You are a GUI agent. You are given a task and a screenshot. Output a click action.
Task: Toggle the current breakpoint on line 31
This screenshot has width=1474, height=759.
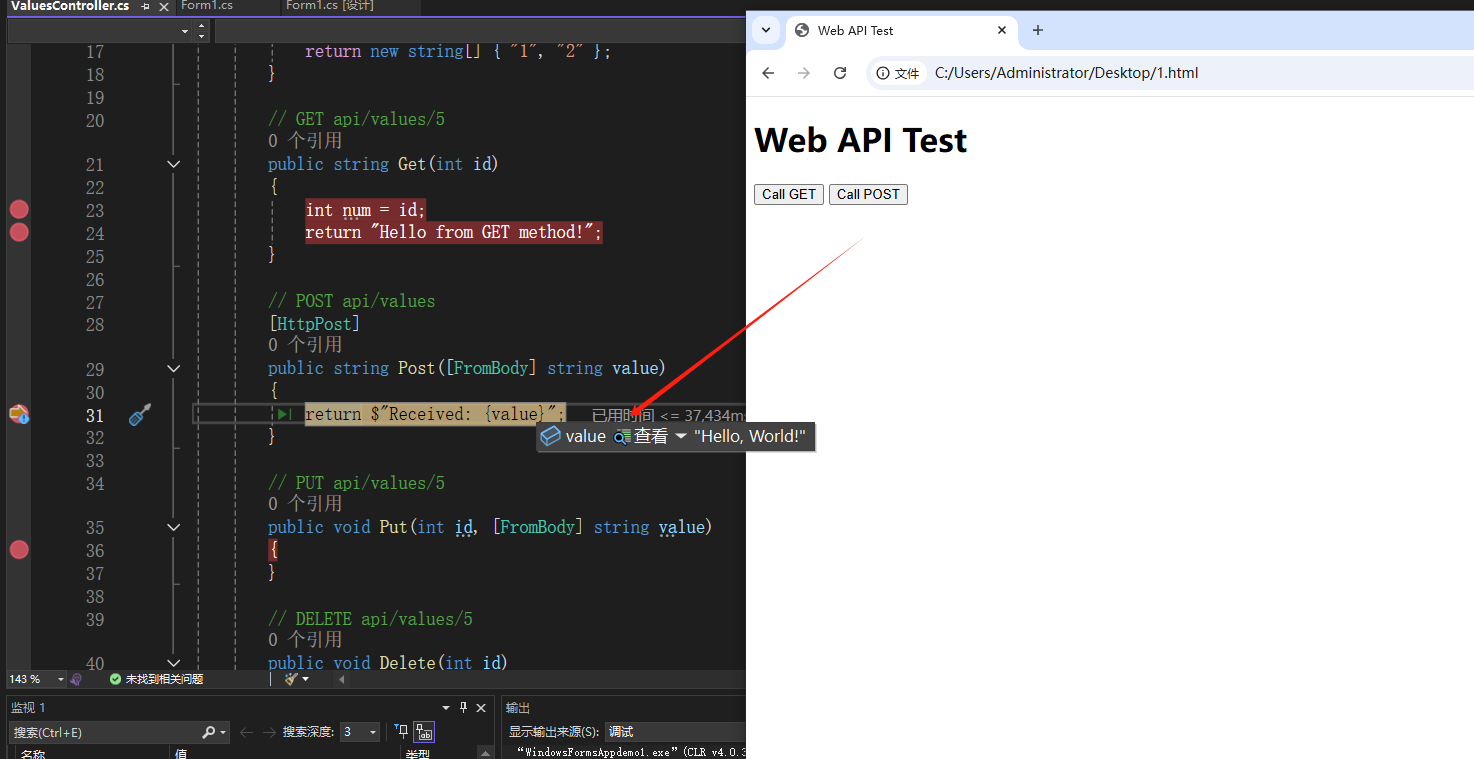19,413
